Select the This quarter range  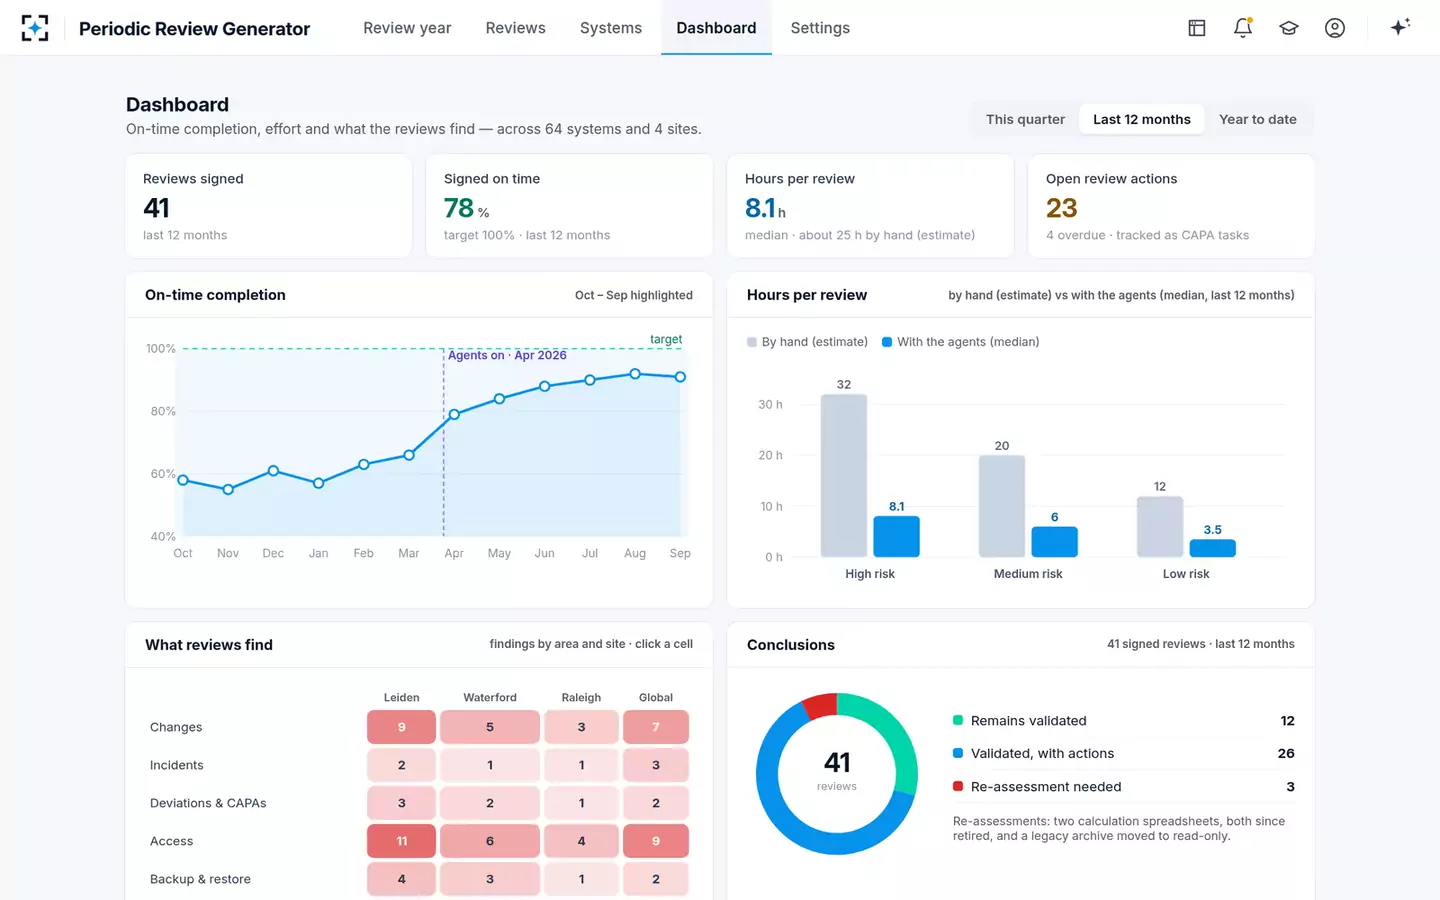click(1025, 119)
